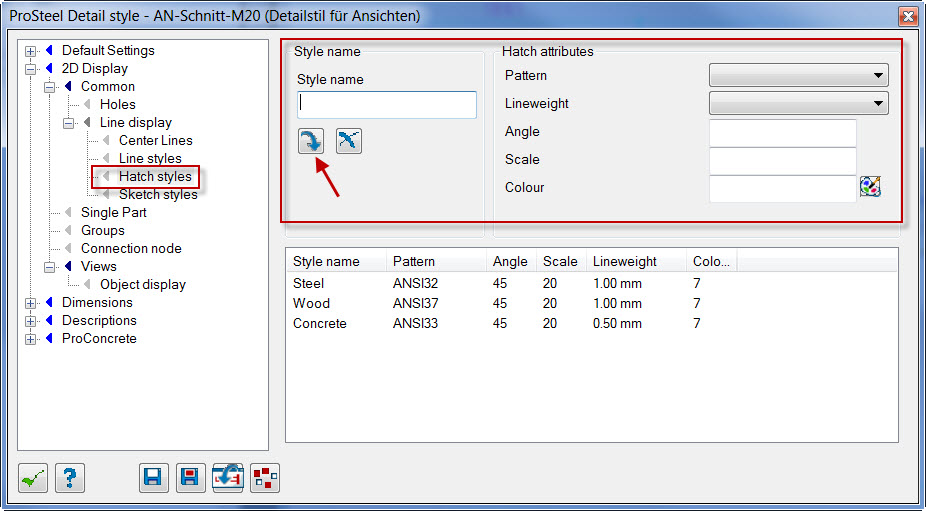The height and width of the screenshot is (511, 926).
Task: Click the ANSI33 pattern cell
Action: [415, 324]
